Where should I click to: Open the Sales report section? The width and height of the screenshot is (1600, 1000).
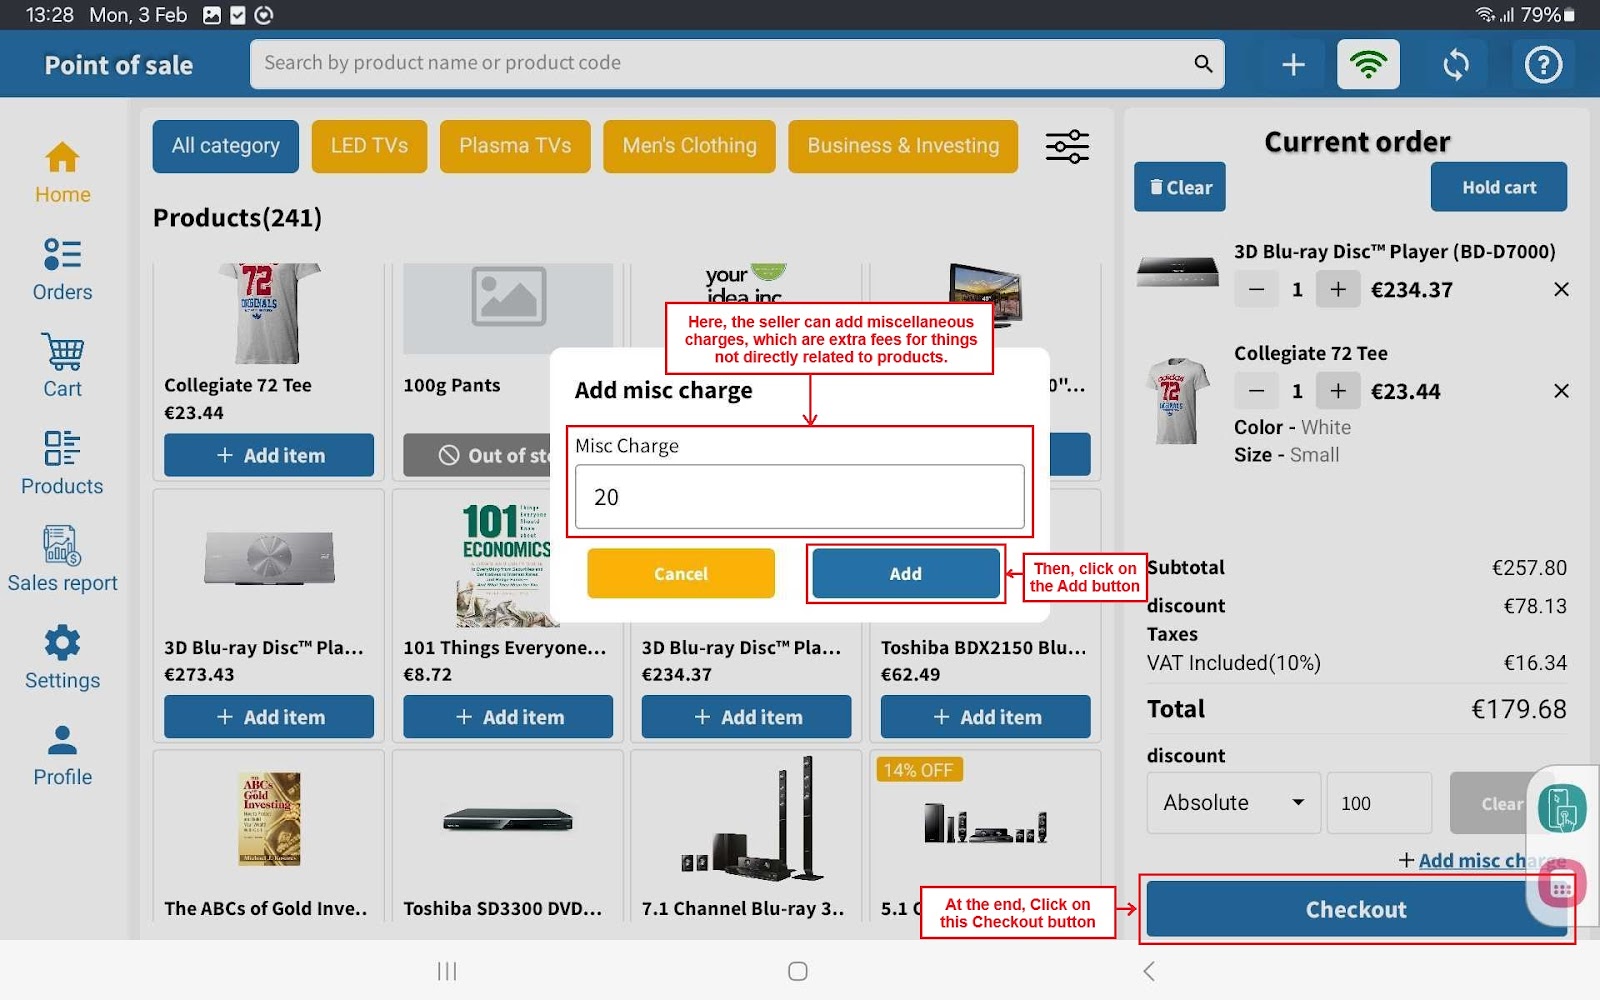62,560
